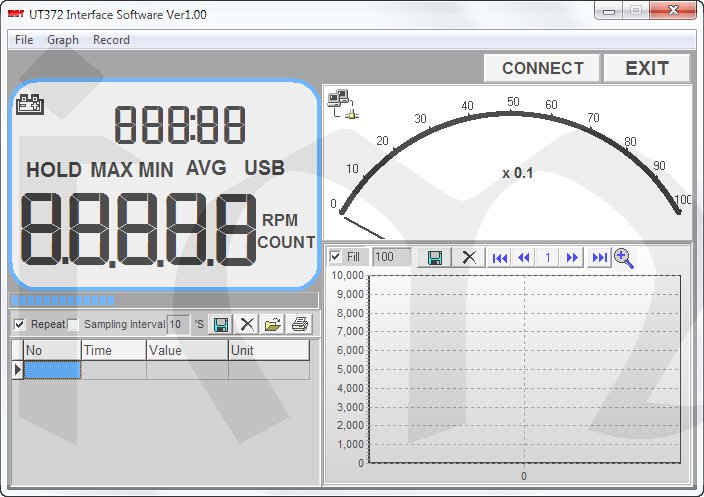Image resolution: width=704 pixels, height=497 pixels.
Task: Advance to the next graph page
Action: (x=573, y=257)
